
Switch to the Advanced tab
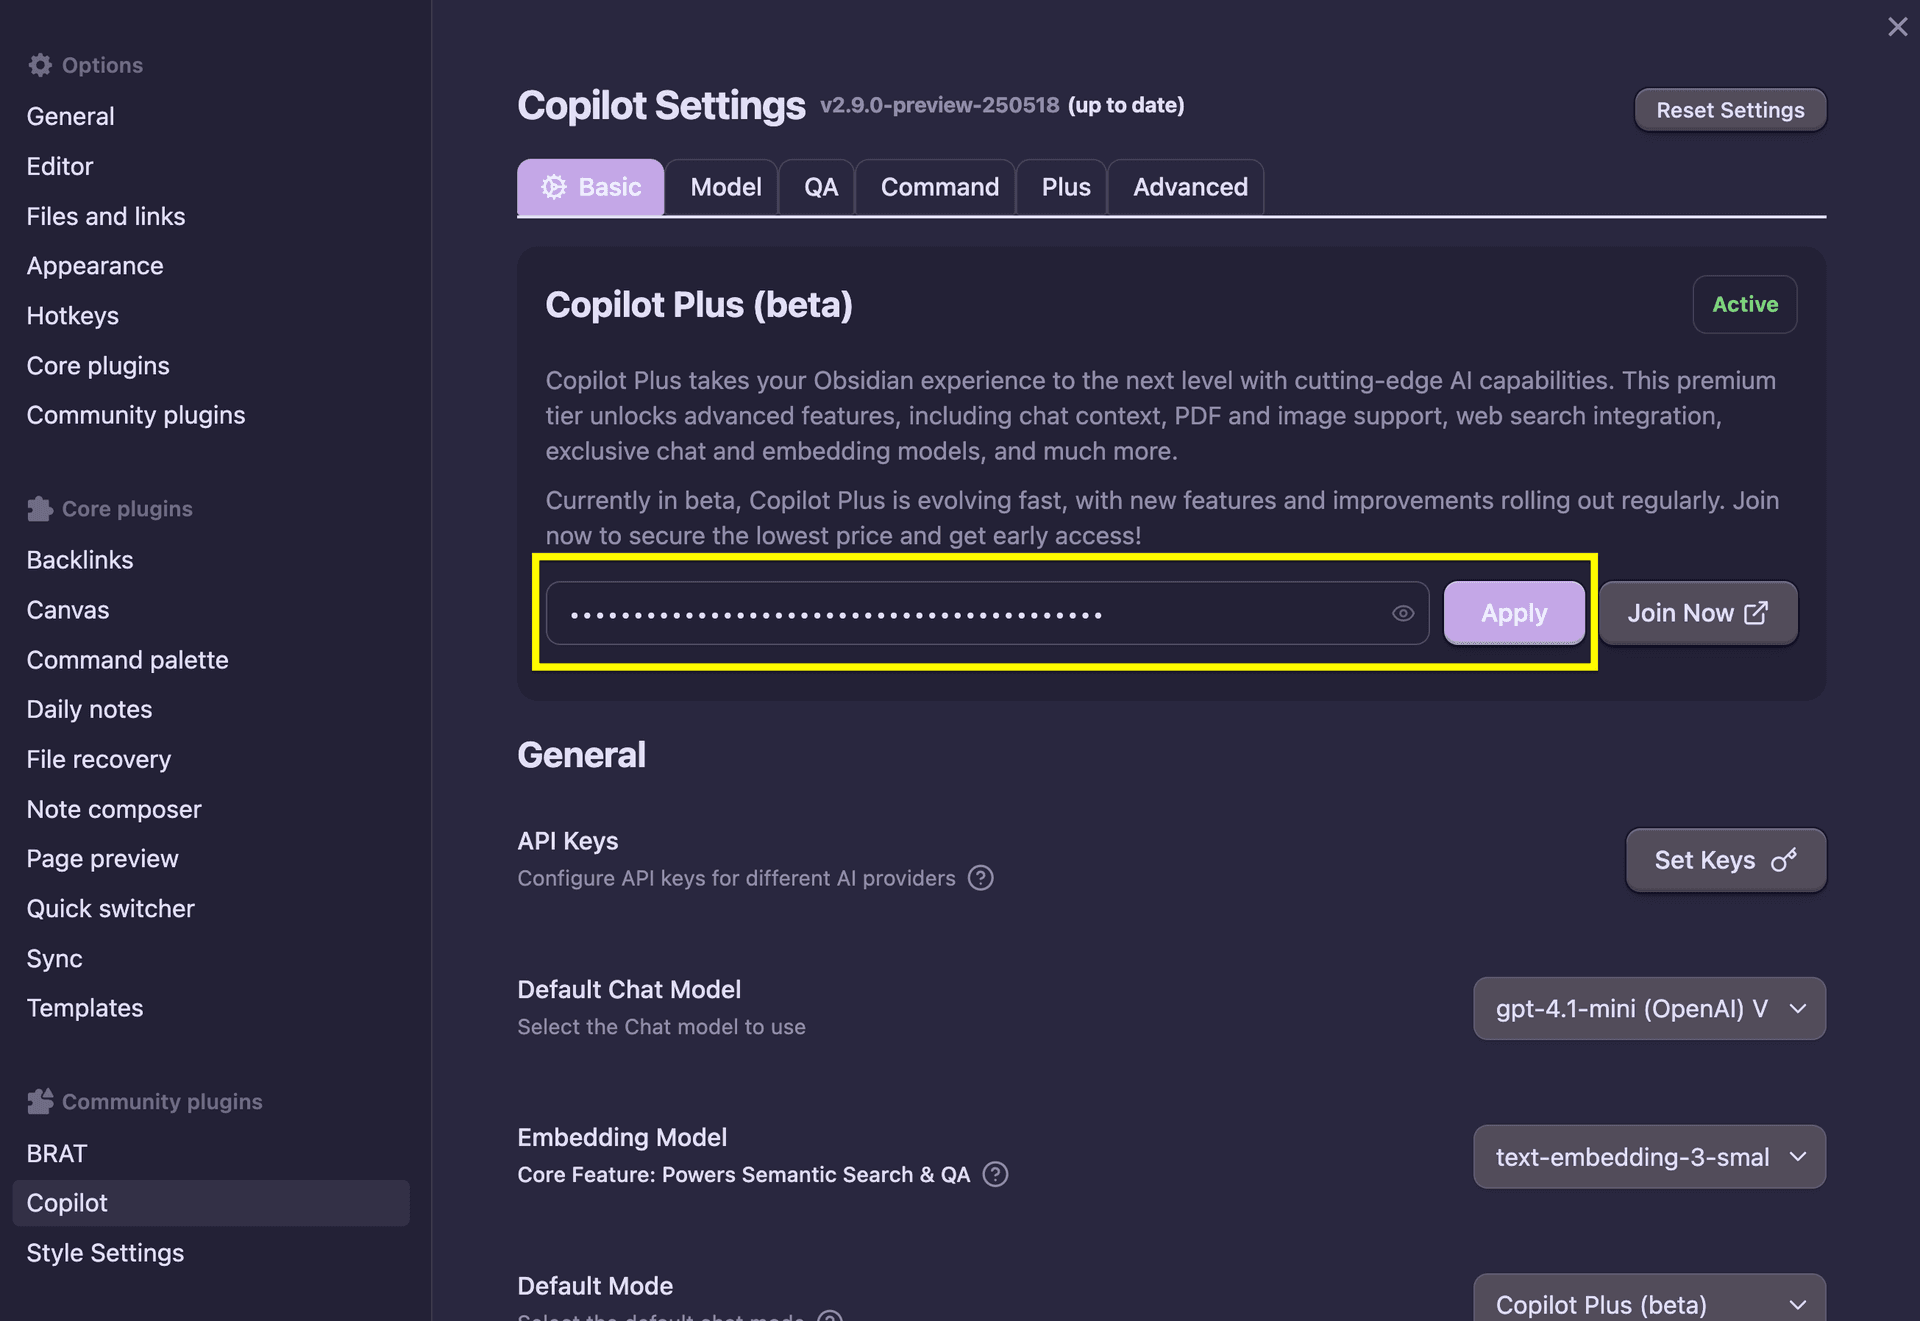(x=1190, y=186)
